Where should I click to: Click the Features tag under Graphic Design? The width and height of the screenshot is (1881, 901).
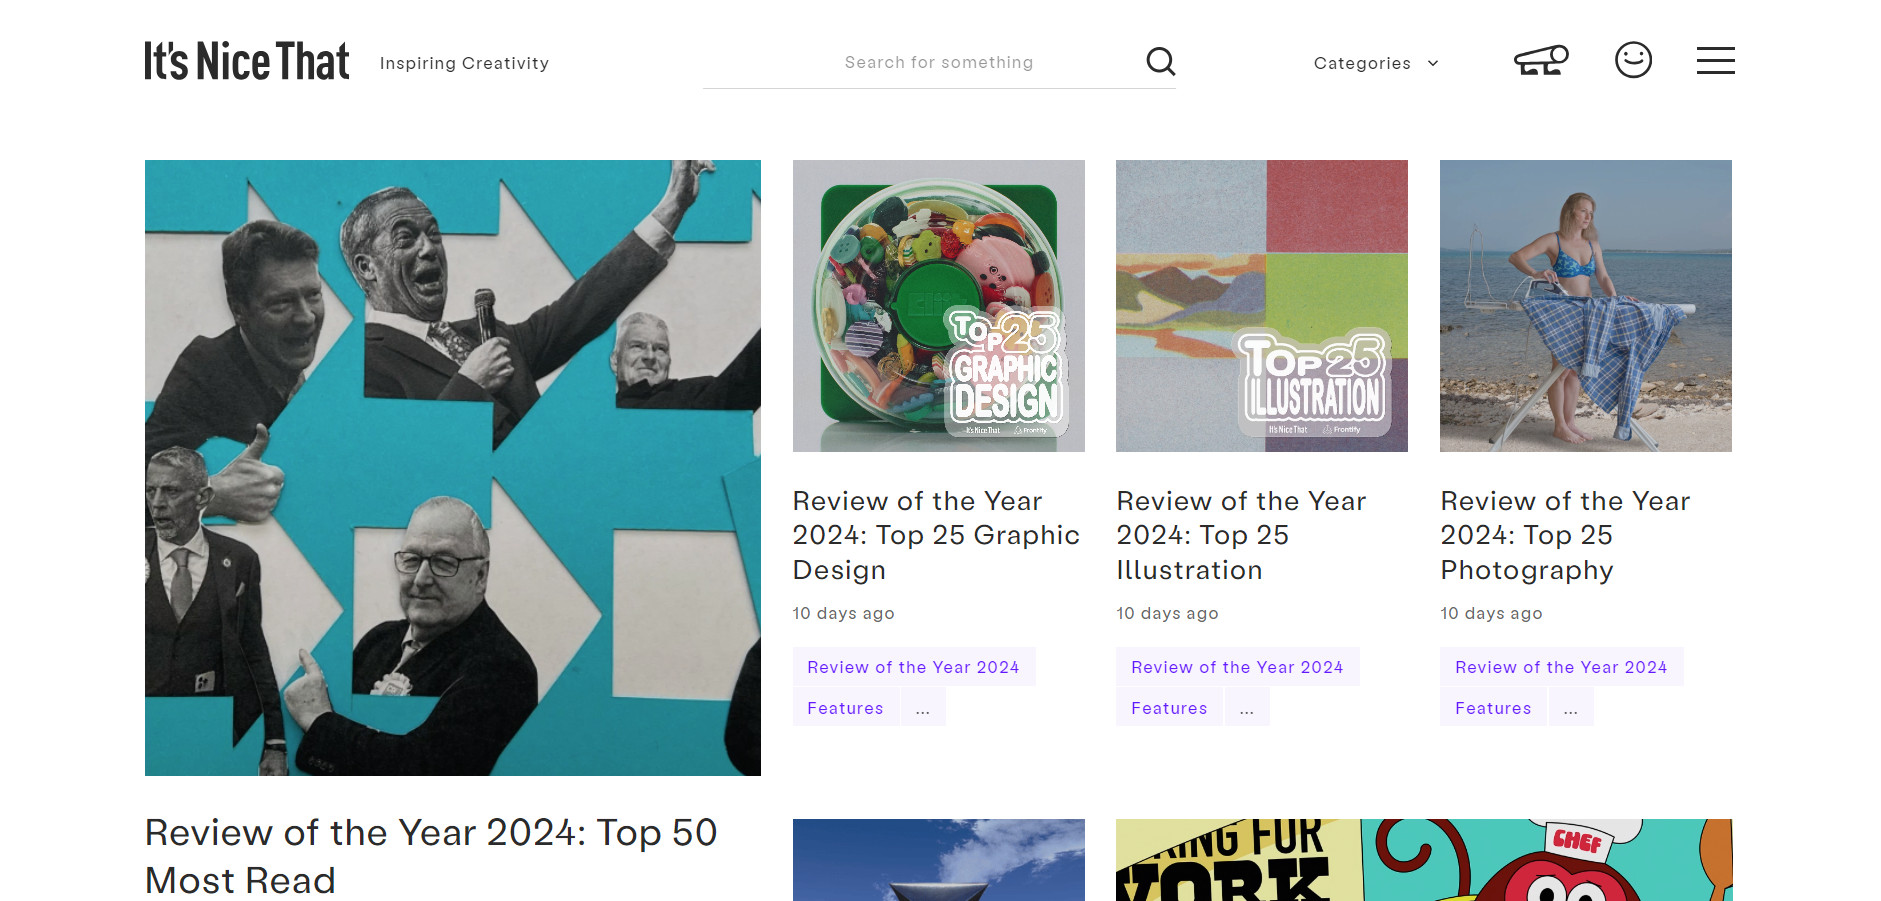click(845, 708)
